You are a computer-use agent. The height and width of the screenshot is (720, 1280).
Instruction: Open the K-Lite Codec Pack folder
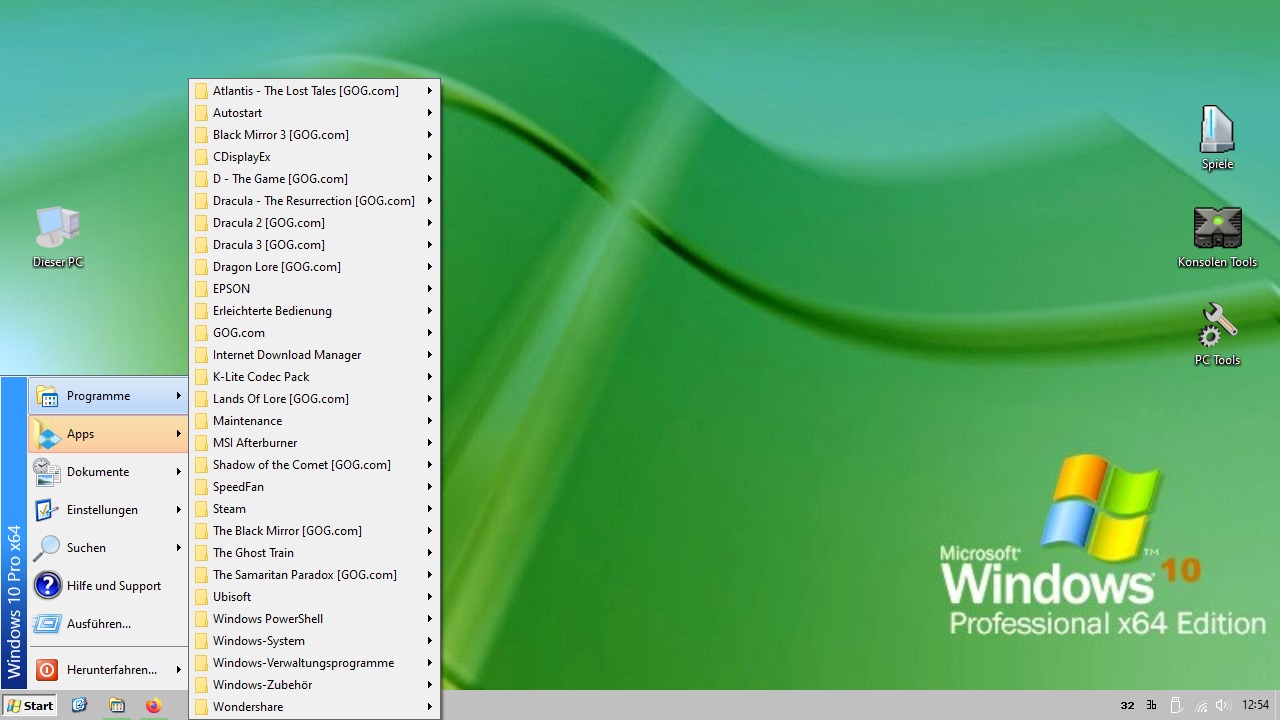(x=314, y=377)
